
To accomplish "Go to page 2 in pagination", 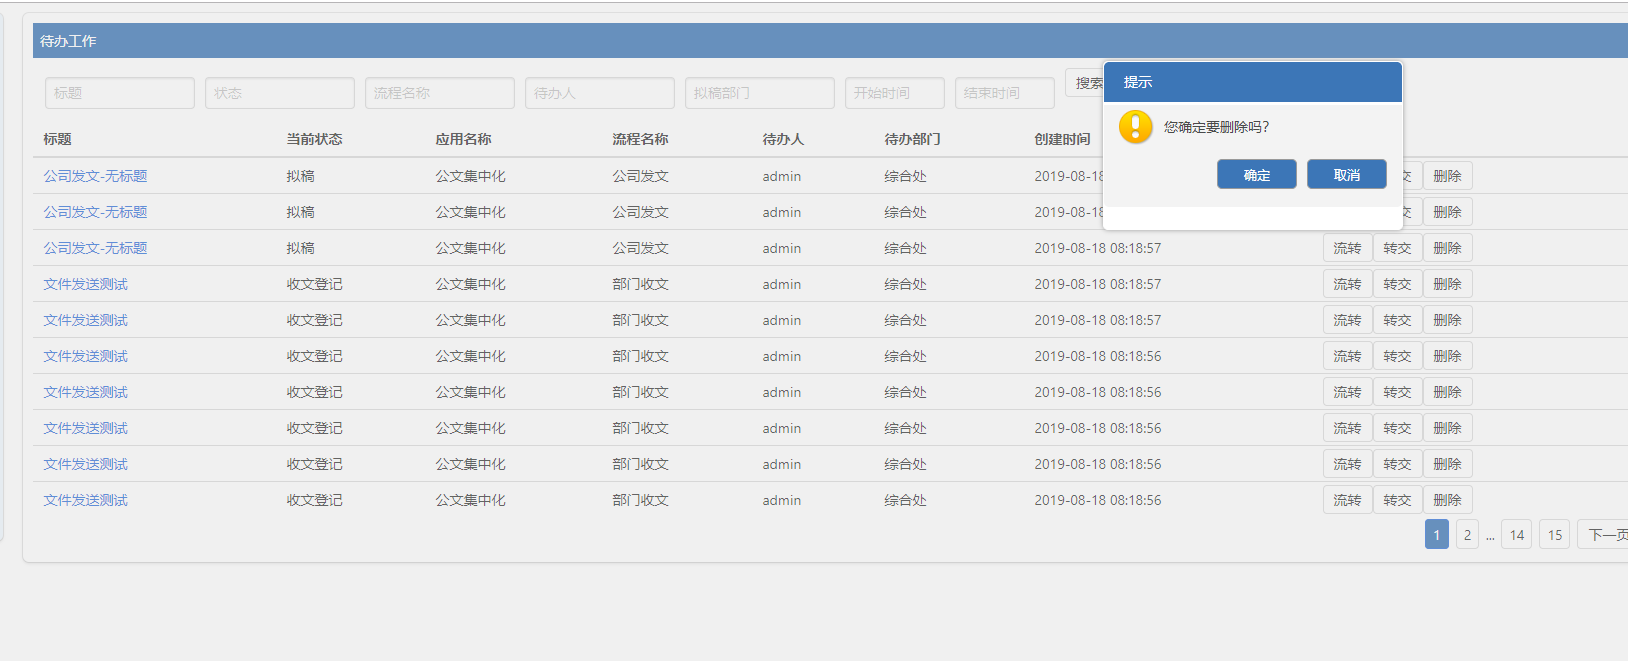I will click(1467, 534).
